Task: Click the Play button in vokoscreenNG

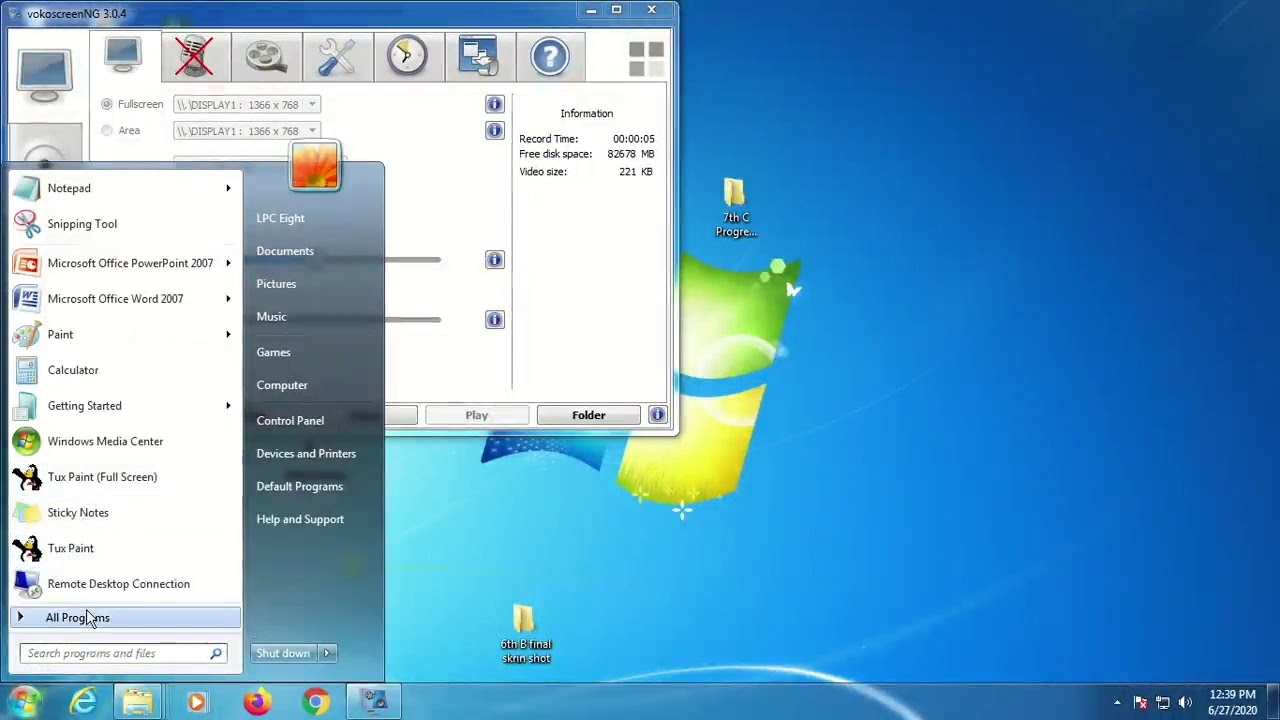Action: coord(476,415)
